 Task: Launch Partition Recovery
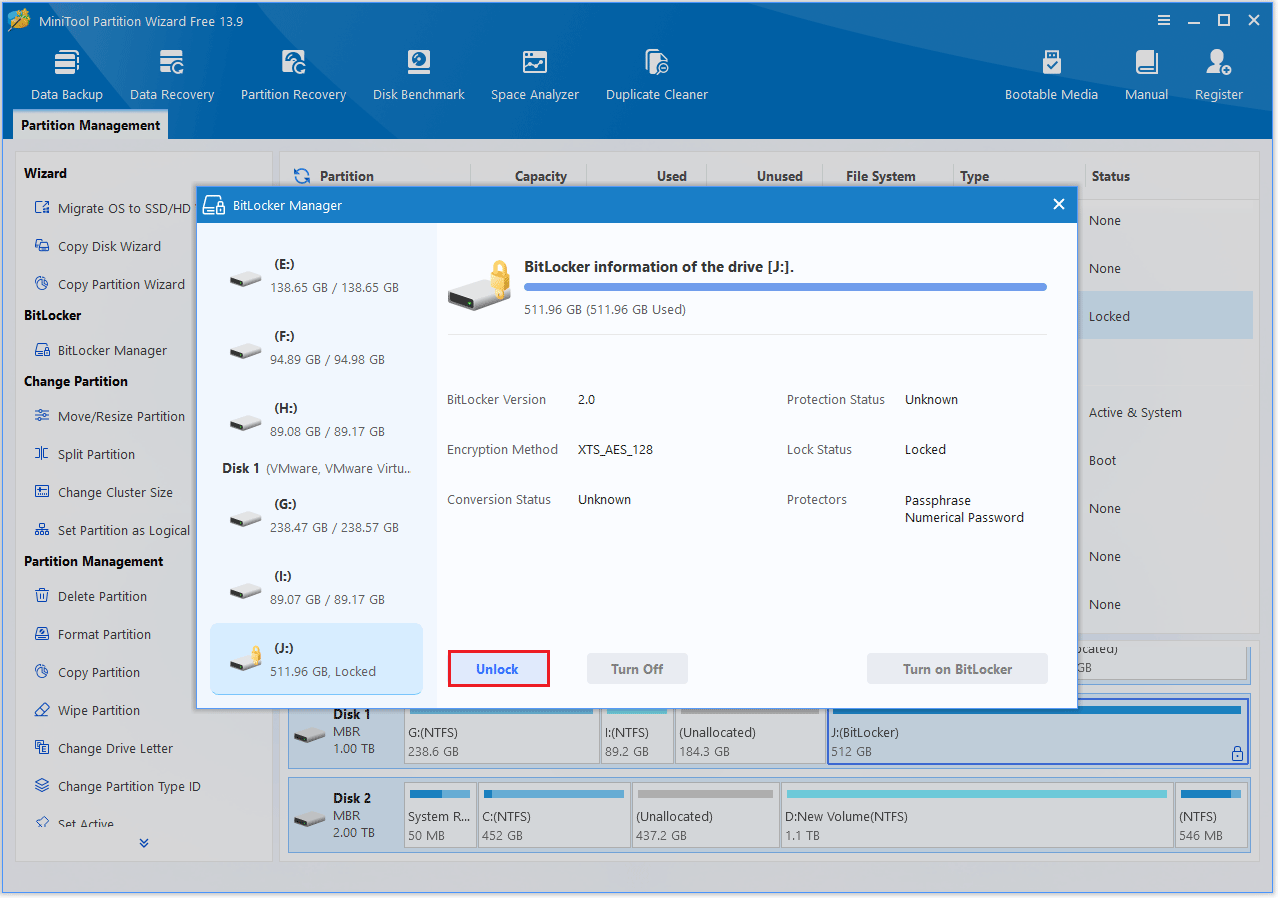point(293,75)
